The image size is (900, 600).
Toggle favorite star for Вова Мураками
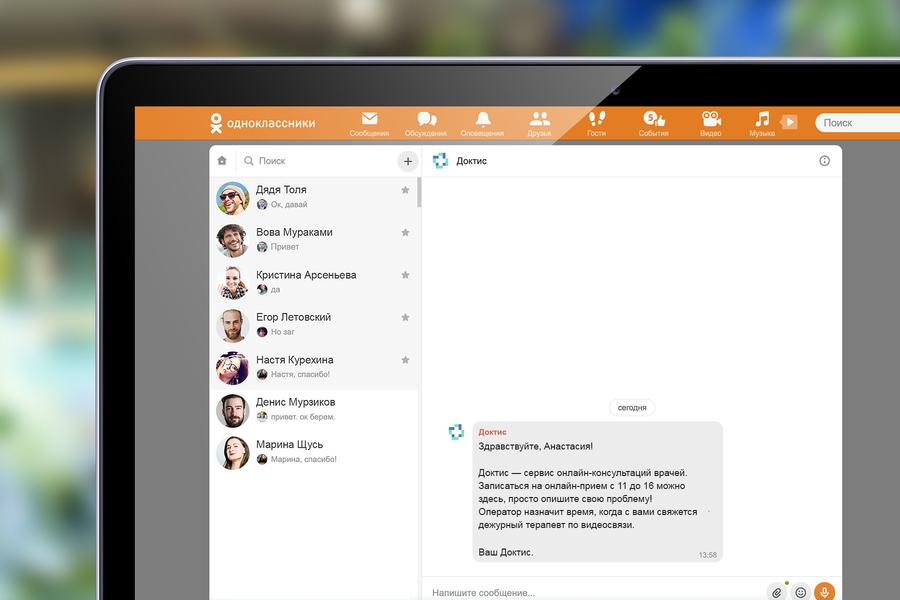tap(405, 232)
